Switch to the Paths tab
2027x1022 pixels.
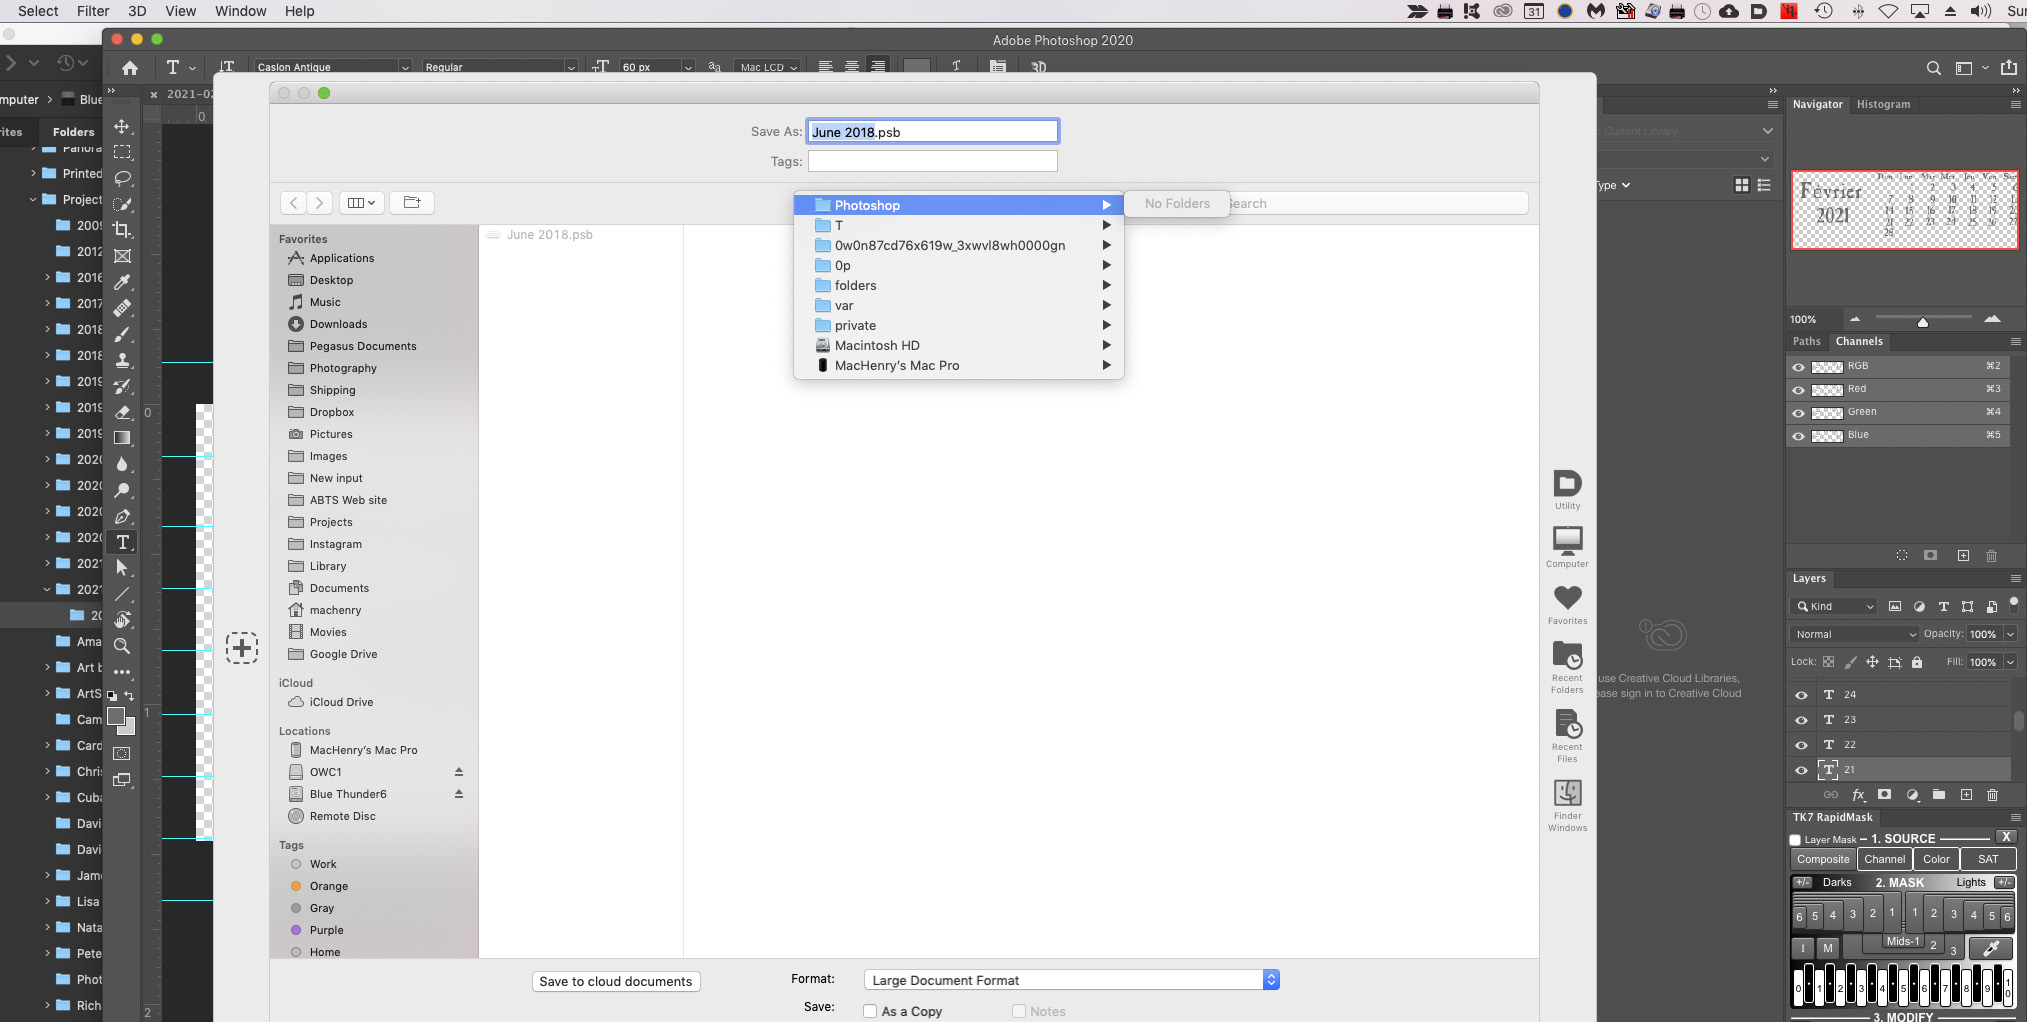[x=1806, y=341]
